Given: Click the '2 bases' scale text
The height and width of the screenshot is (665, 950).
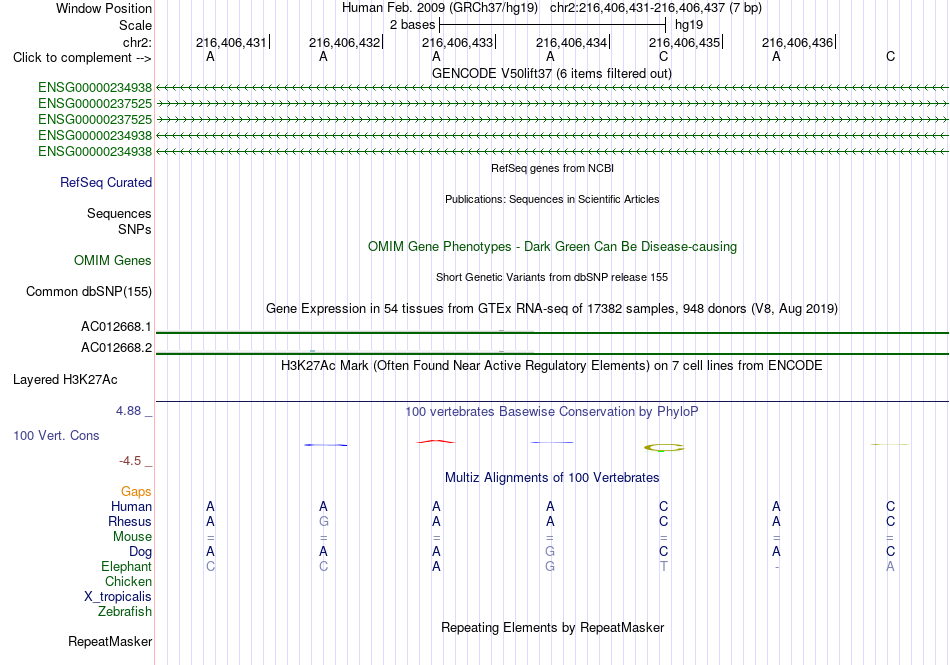Looking at the screenshot, I should point(412,25).
